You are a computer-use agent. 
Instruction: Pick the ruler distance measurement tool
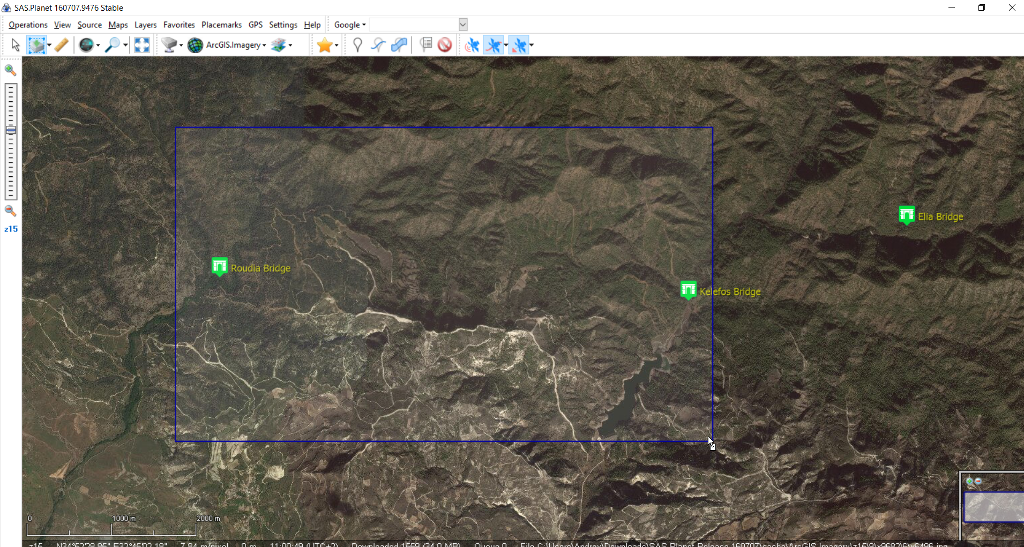pyautogui.click(x=61, y=45)
